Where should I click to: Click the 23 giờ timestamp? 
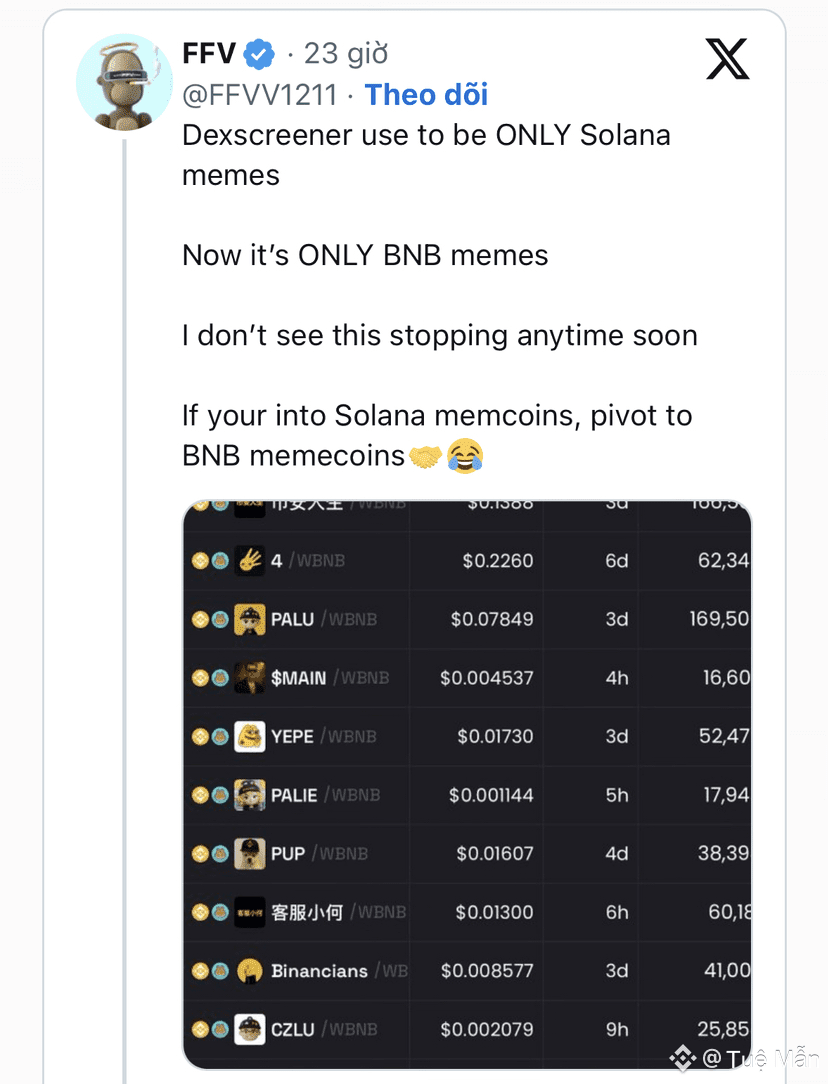tap(346, 53)
